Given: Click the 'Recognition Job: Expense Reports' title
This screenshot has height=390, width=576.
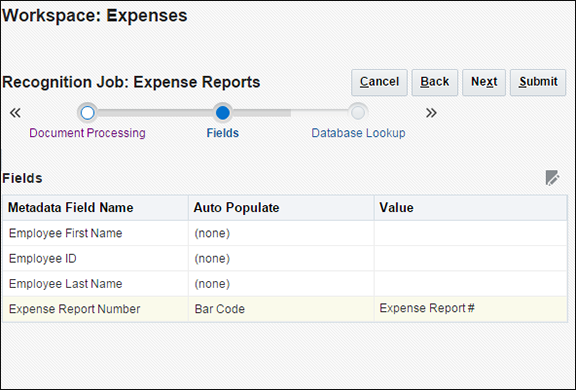Looking at the screenshot, I should pos(131,82).
